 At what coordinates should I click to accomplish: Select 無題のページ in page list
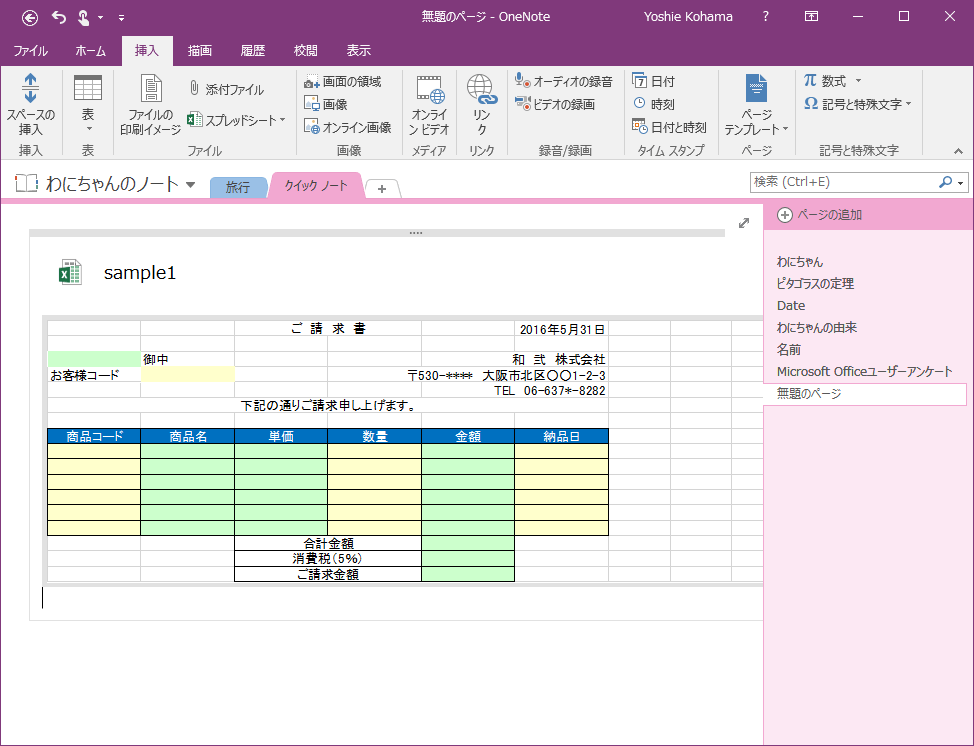pyautogui.click(x=865, y=394)
